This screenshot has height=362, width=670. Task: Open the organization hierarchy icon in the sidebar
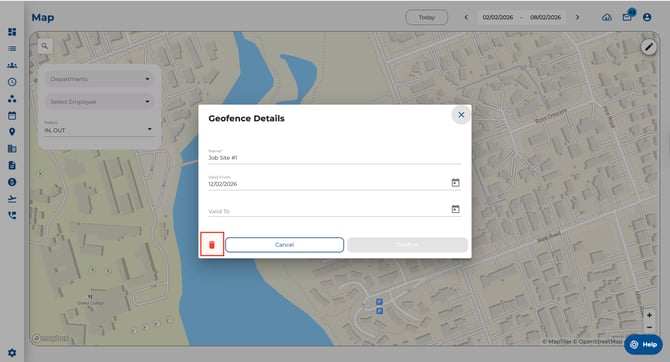[12, 99]
